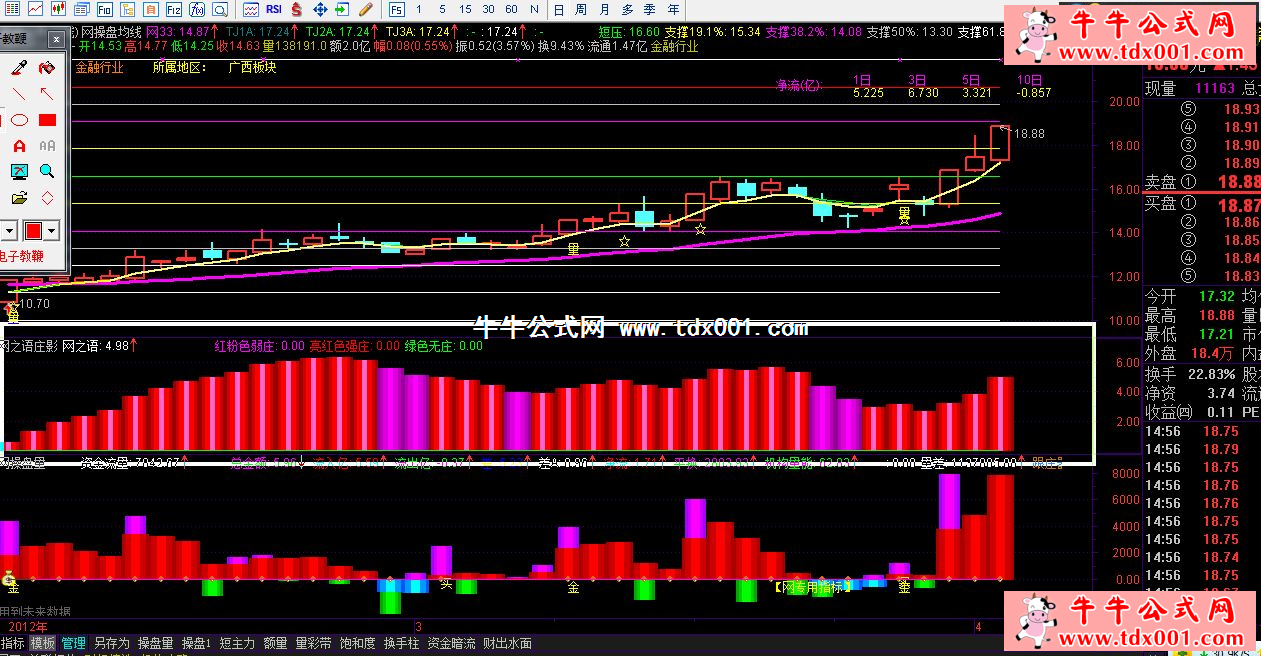Switch to the 操盘量 indicator tab
This screenshot has height=656, width=1261.
coord(155,644)
